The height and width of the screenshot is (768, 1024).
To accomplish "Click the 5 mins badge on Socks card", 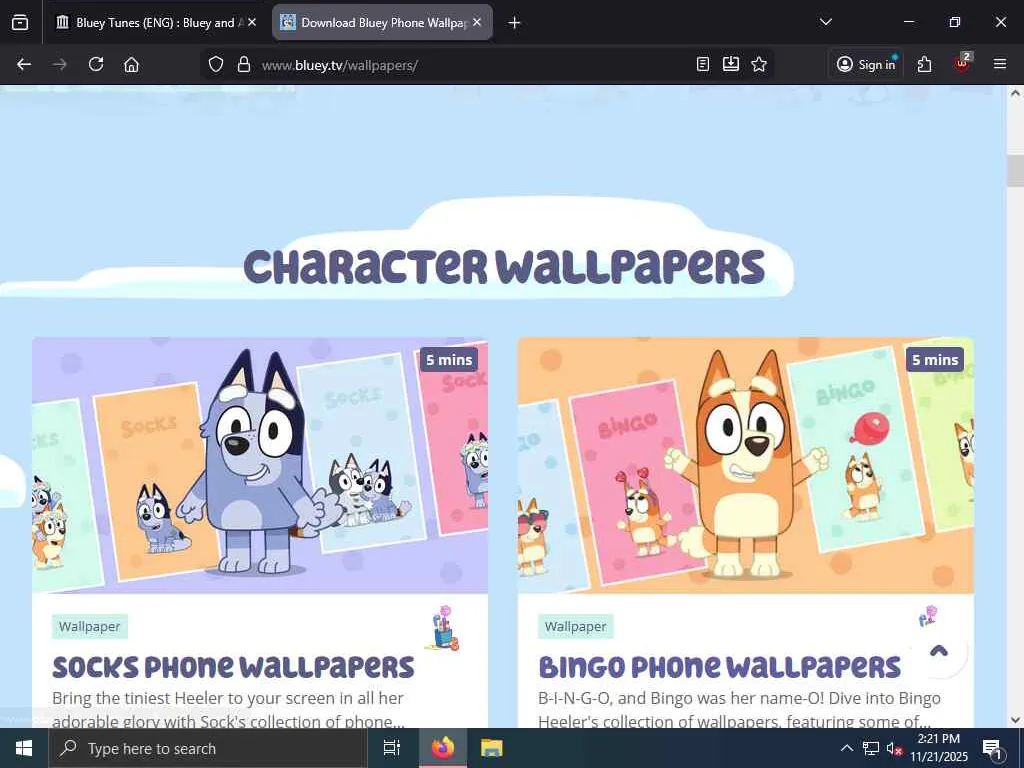I will click(x=449, y=360).
